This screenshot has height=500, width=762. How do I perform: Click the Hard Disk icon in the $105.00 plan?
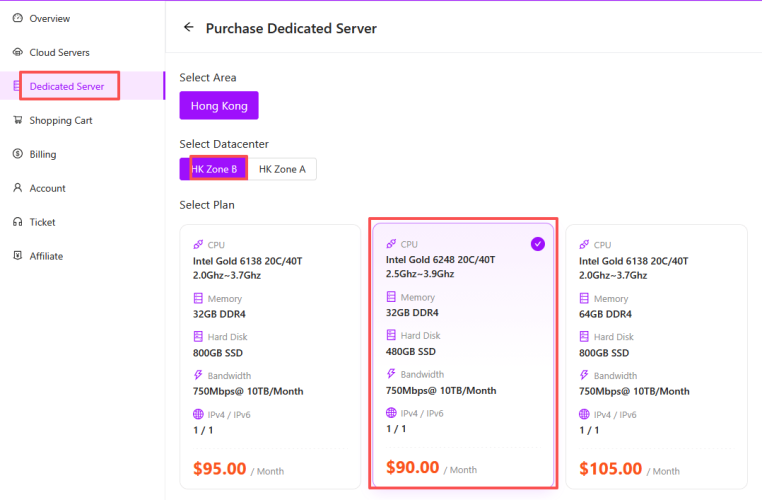(x=584, y=336)
